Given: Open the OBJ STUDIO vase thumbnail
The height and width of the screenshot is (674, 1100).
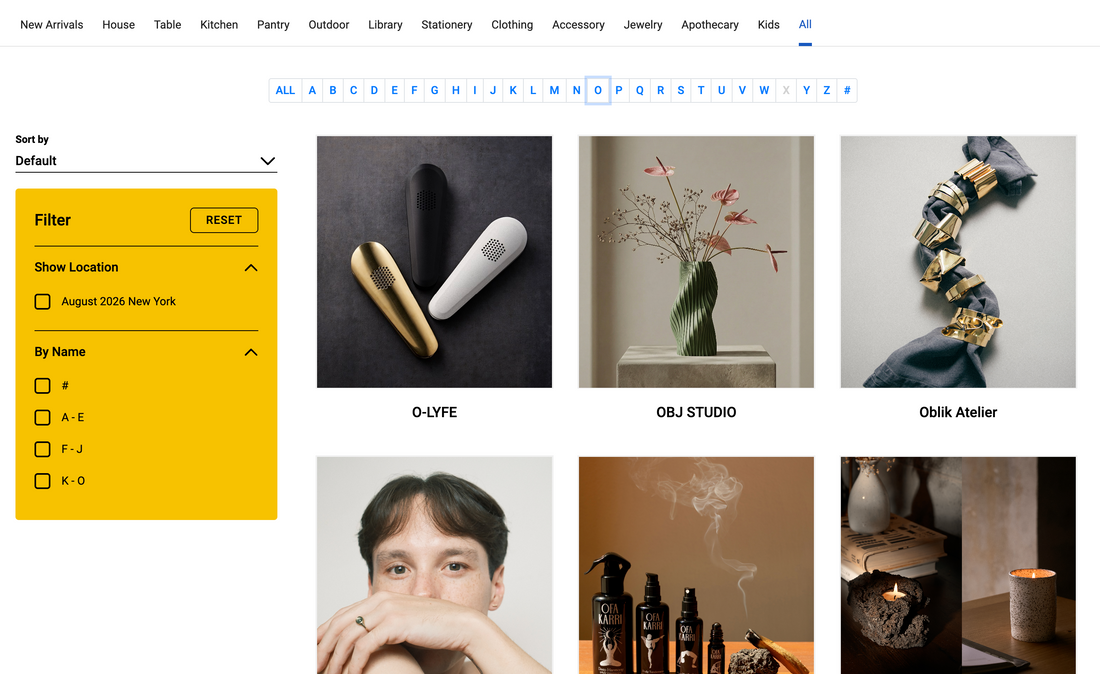Looking at the screenshot, I should click(x=696, y=262).
